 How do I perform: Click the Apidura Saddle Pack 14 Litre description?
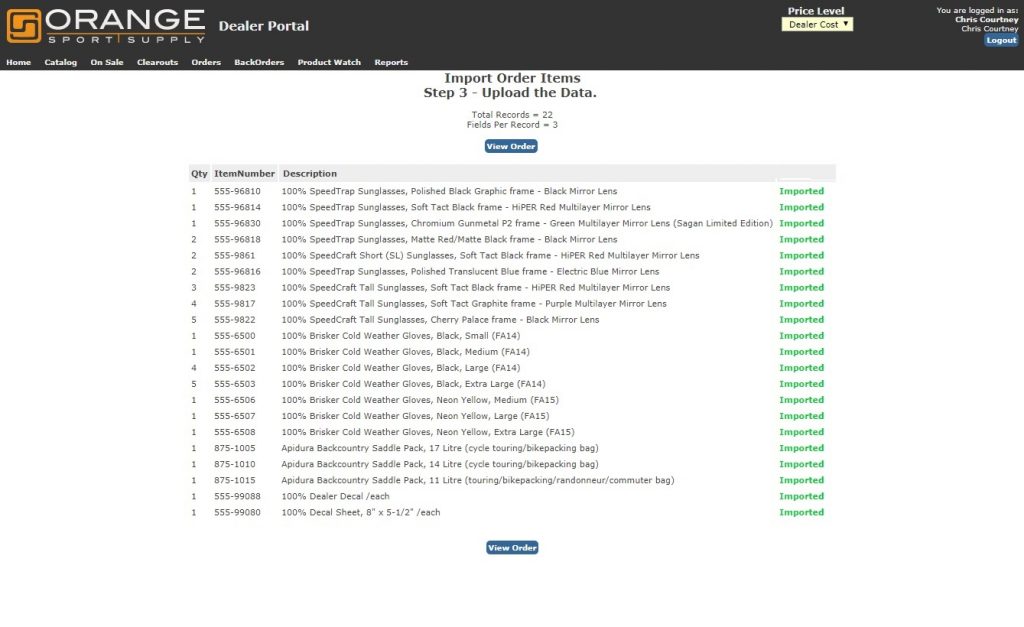(x=440, y=464)
